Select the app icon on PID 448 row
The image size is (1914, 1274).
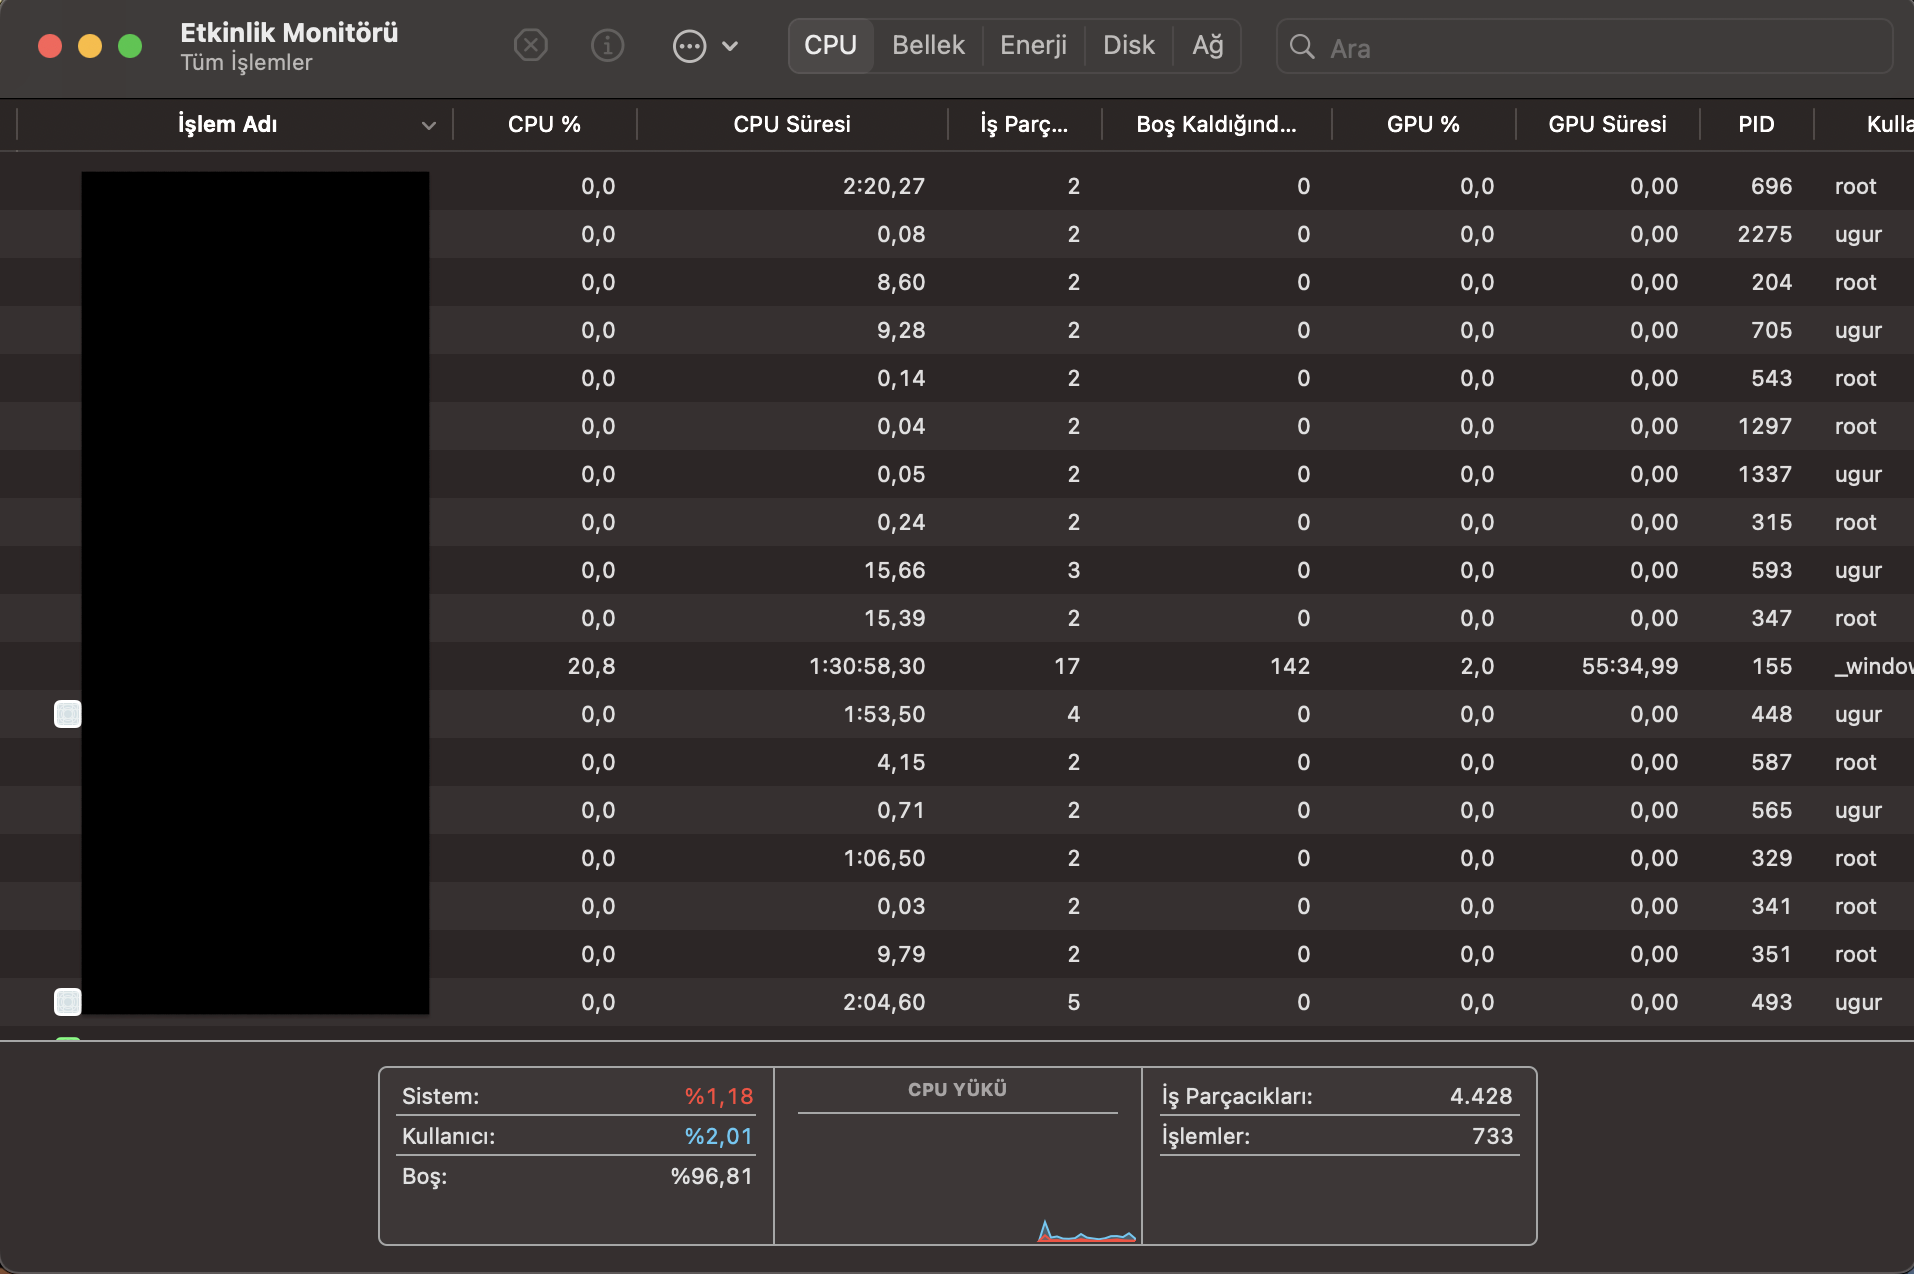pos(67,714)
